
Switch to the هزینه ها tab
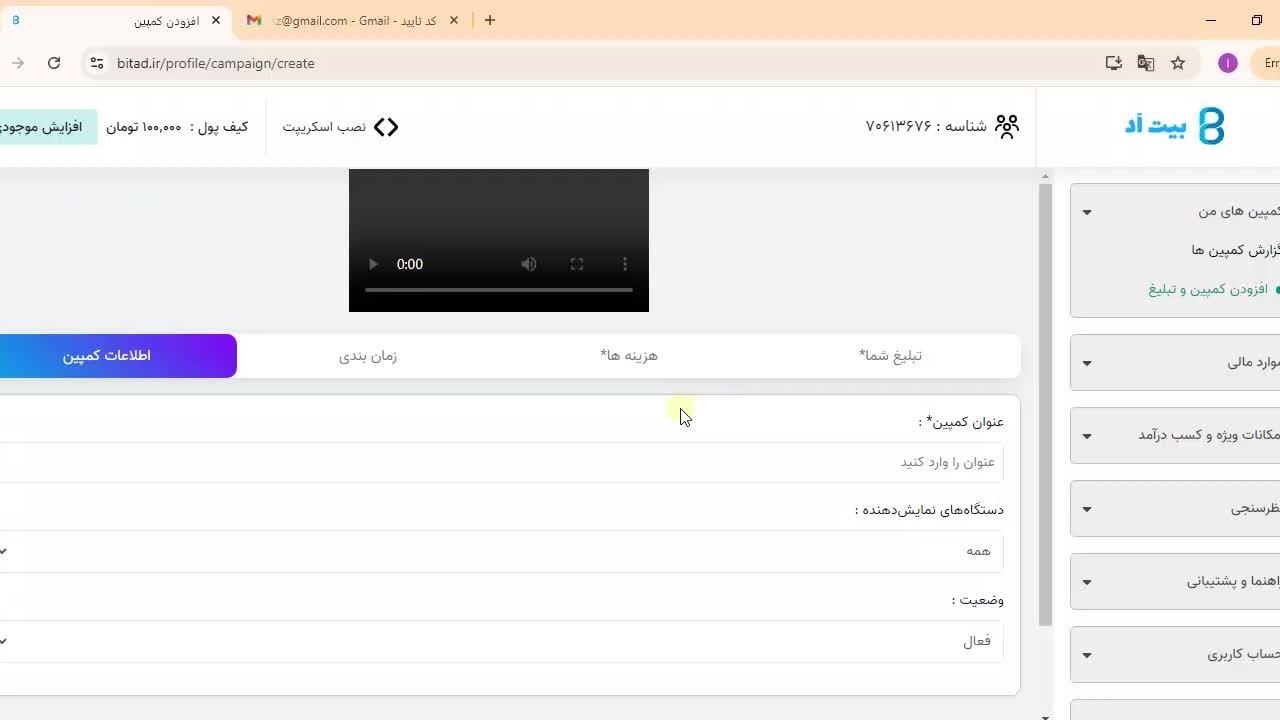[x=629, y=356]
